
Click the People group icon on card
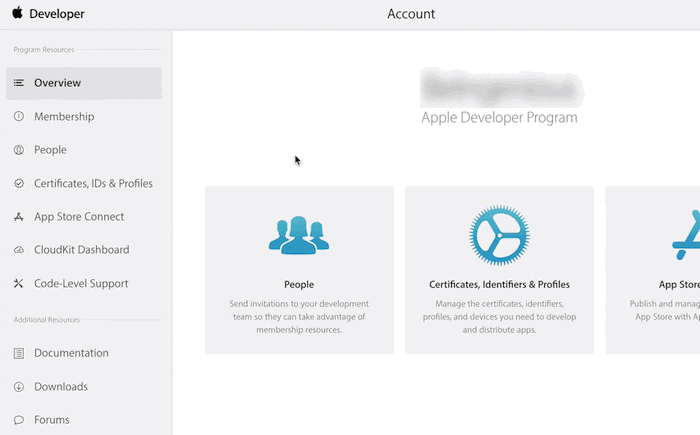(299, 235)
